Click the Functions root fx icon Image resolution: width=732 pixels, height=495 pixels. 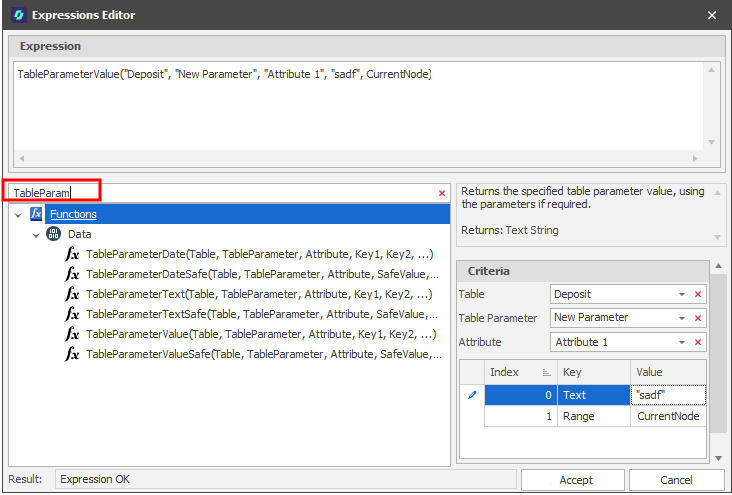pos(37,214)
